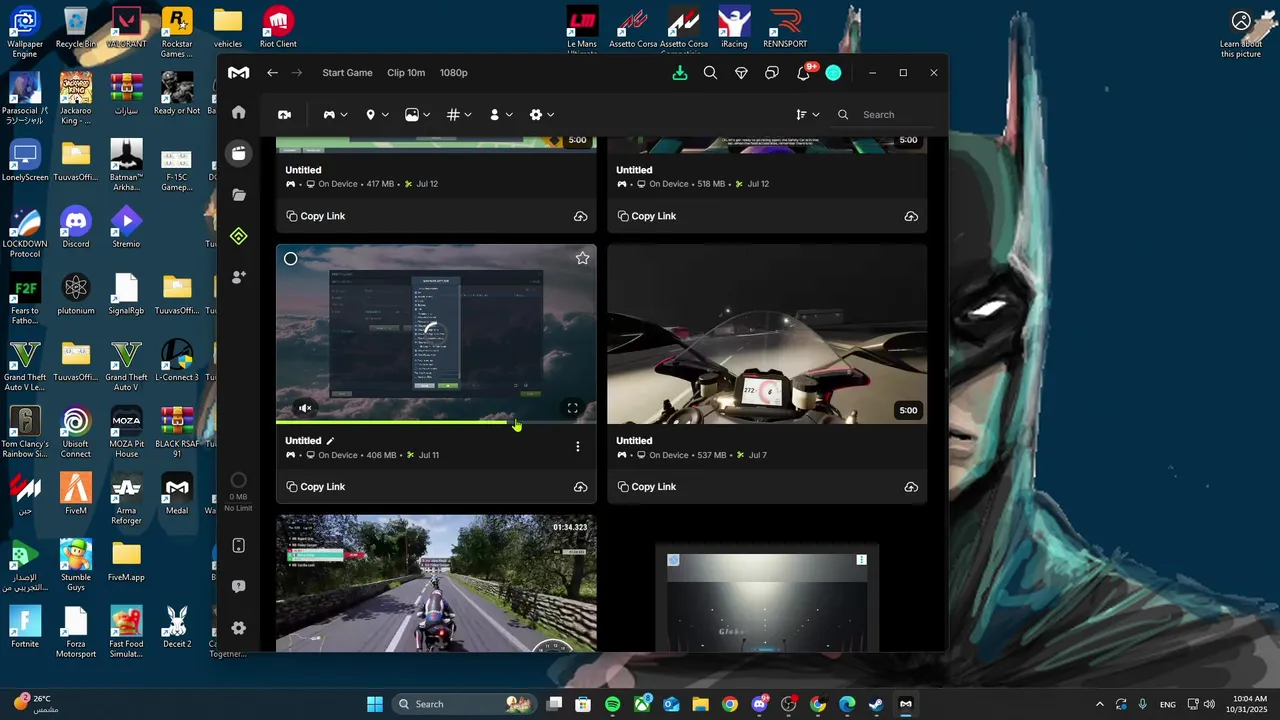1280x720 pixels.
Task: Open the premium diamond icon in the title bar
Action: click(741, 73)
